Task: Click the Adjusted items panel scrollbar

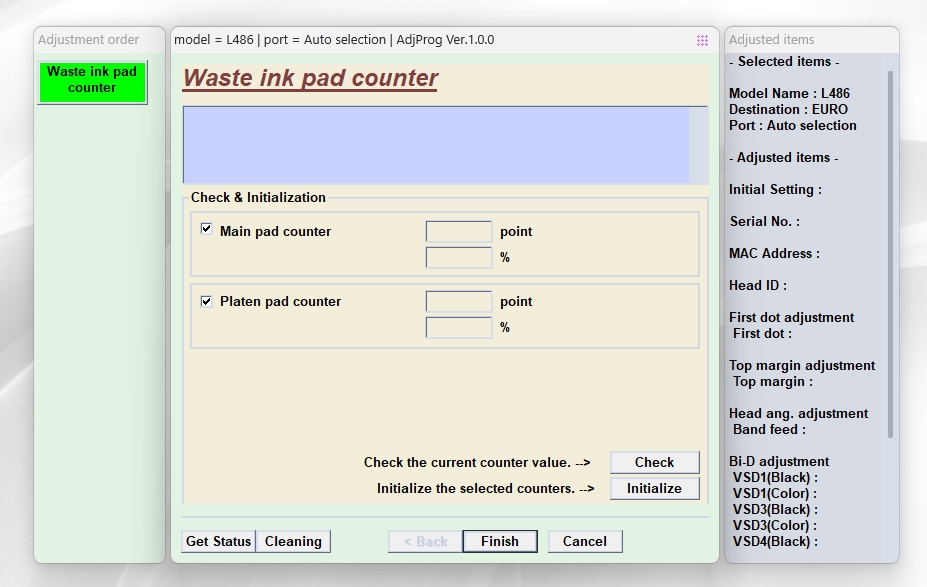Action: click(x=890, y=250)
